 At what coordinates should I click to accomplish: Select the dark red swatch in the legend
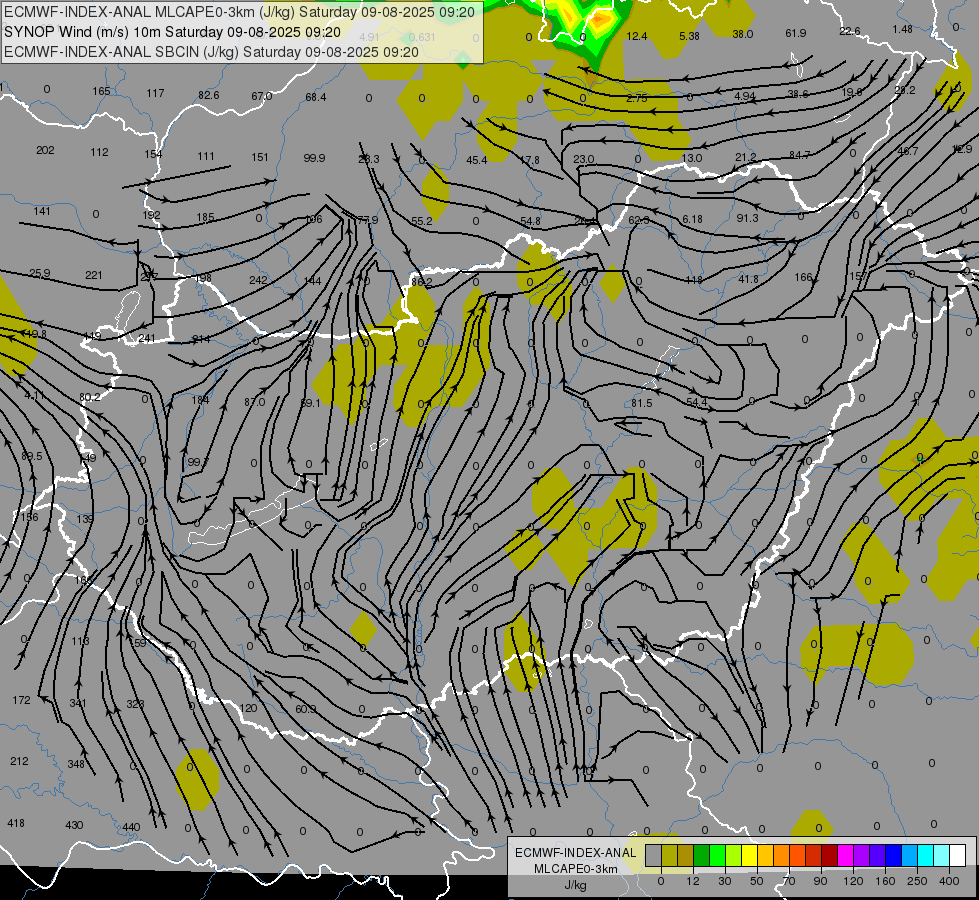[829, 856]
